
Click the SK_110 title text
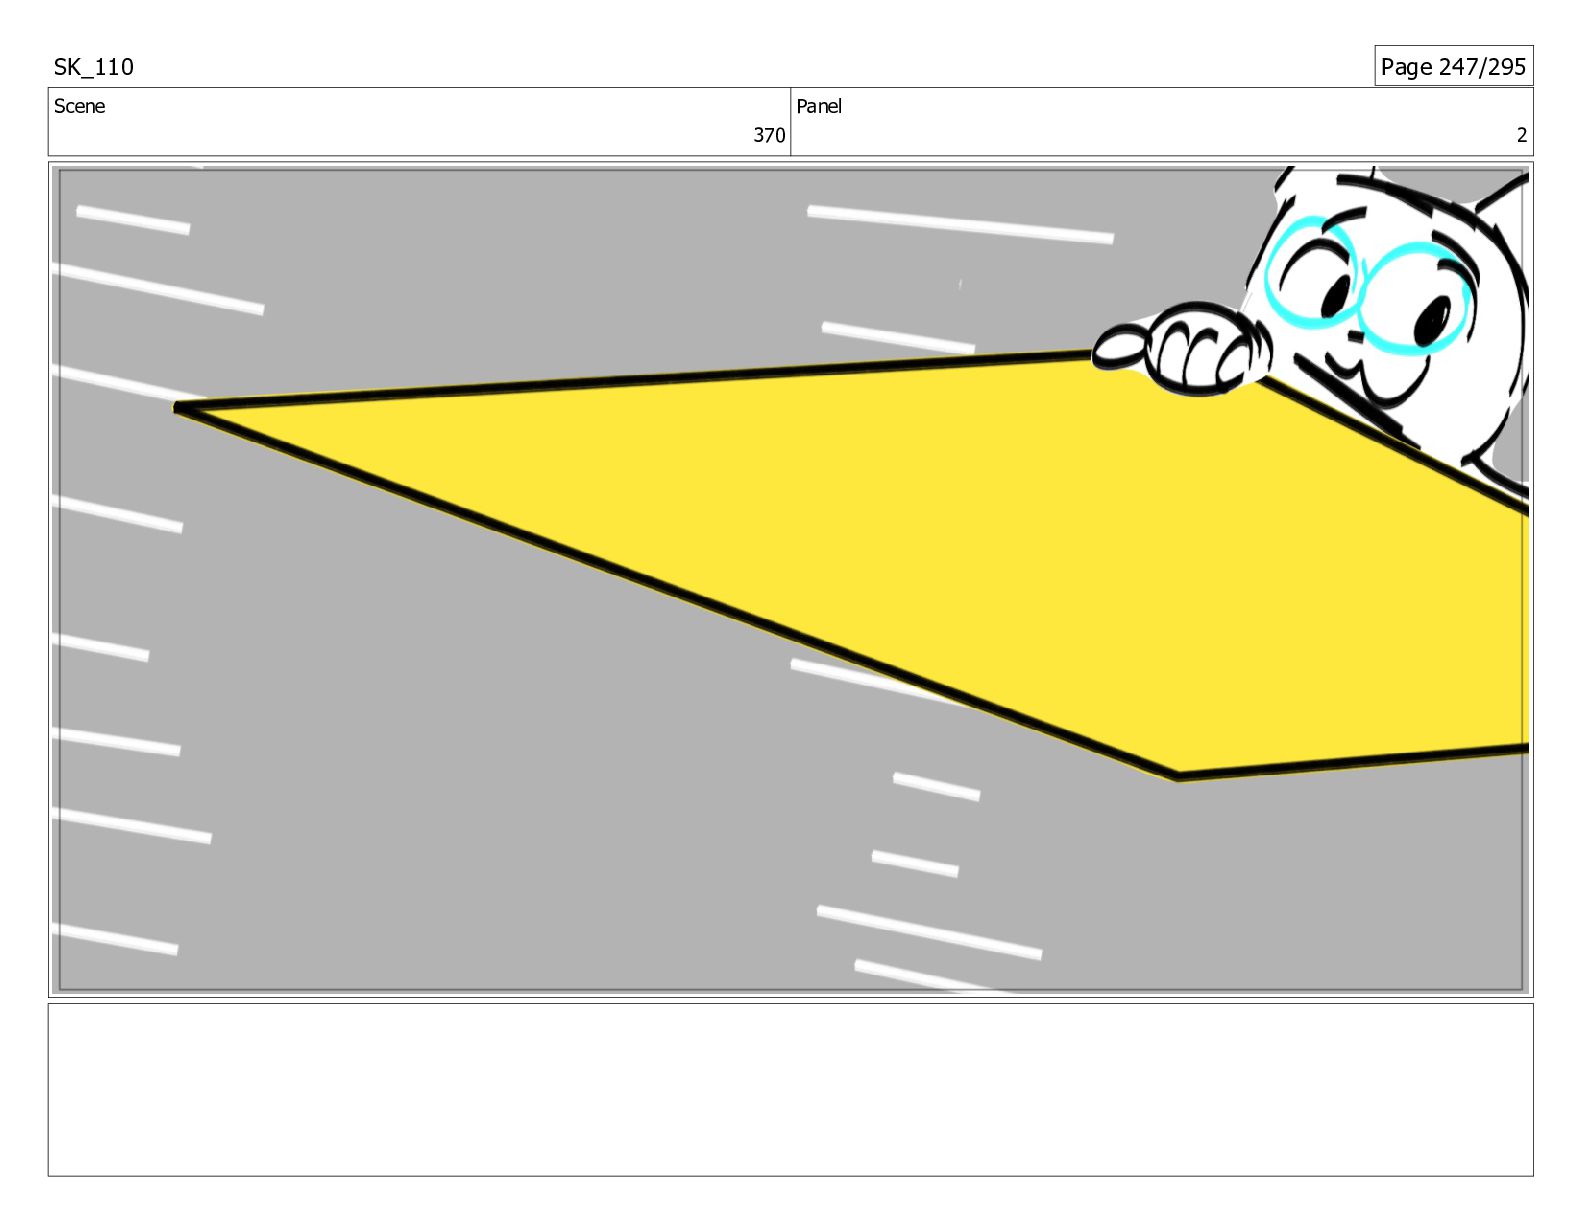[93, 67]
